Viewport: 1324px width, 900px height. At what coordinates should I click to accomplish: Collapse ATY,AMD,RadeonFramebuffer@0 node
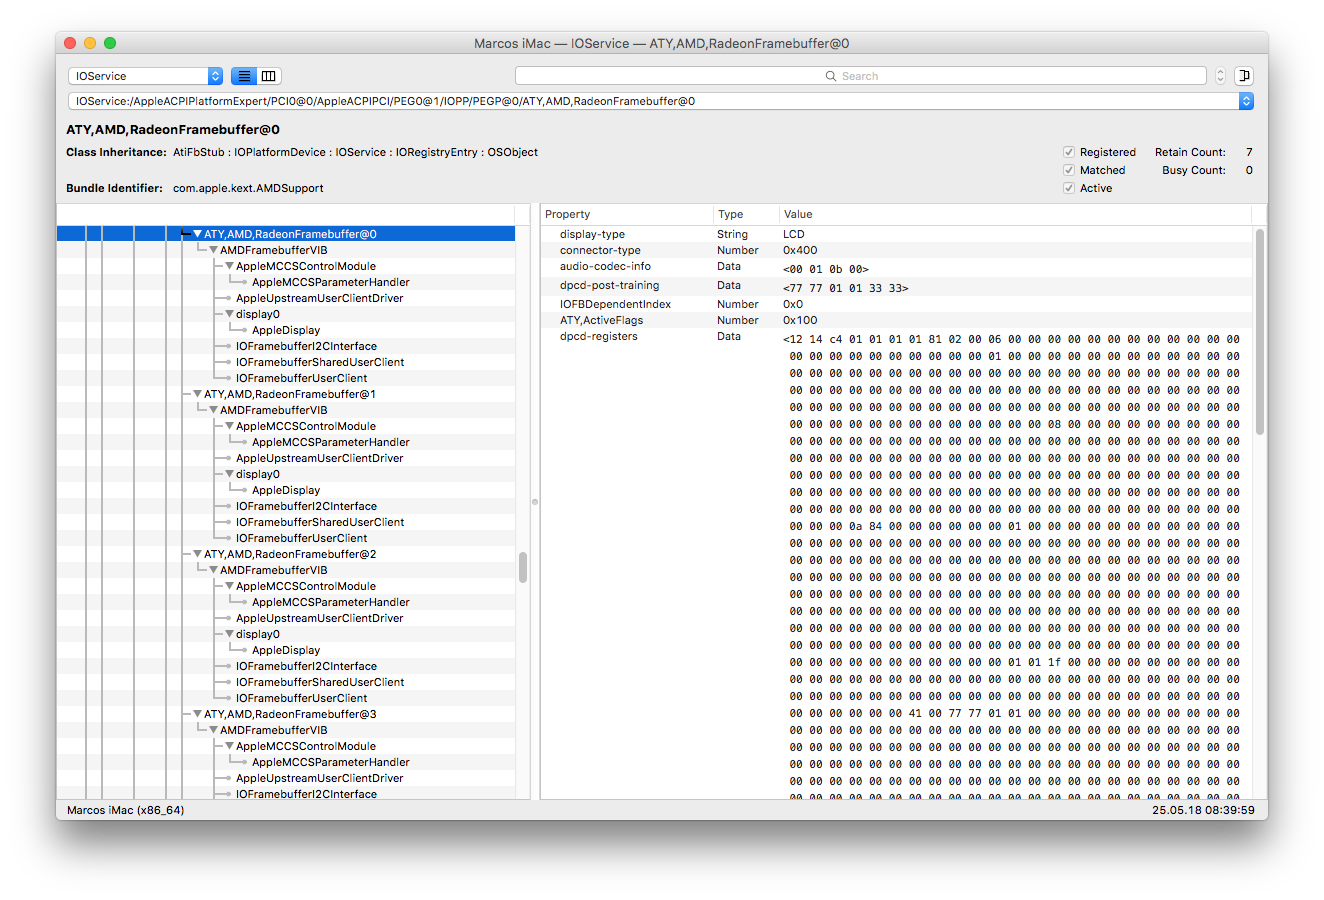point(198,234)
